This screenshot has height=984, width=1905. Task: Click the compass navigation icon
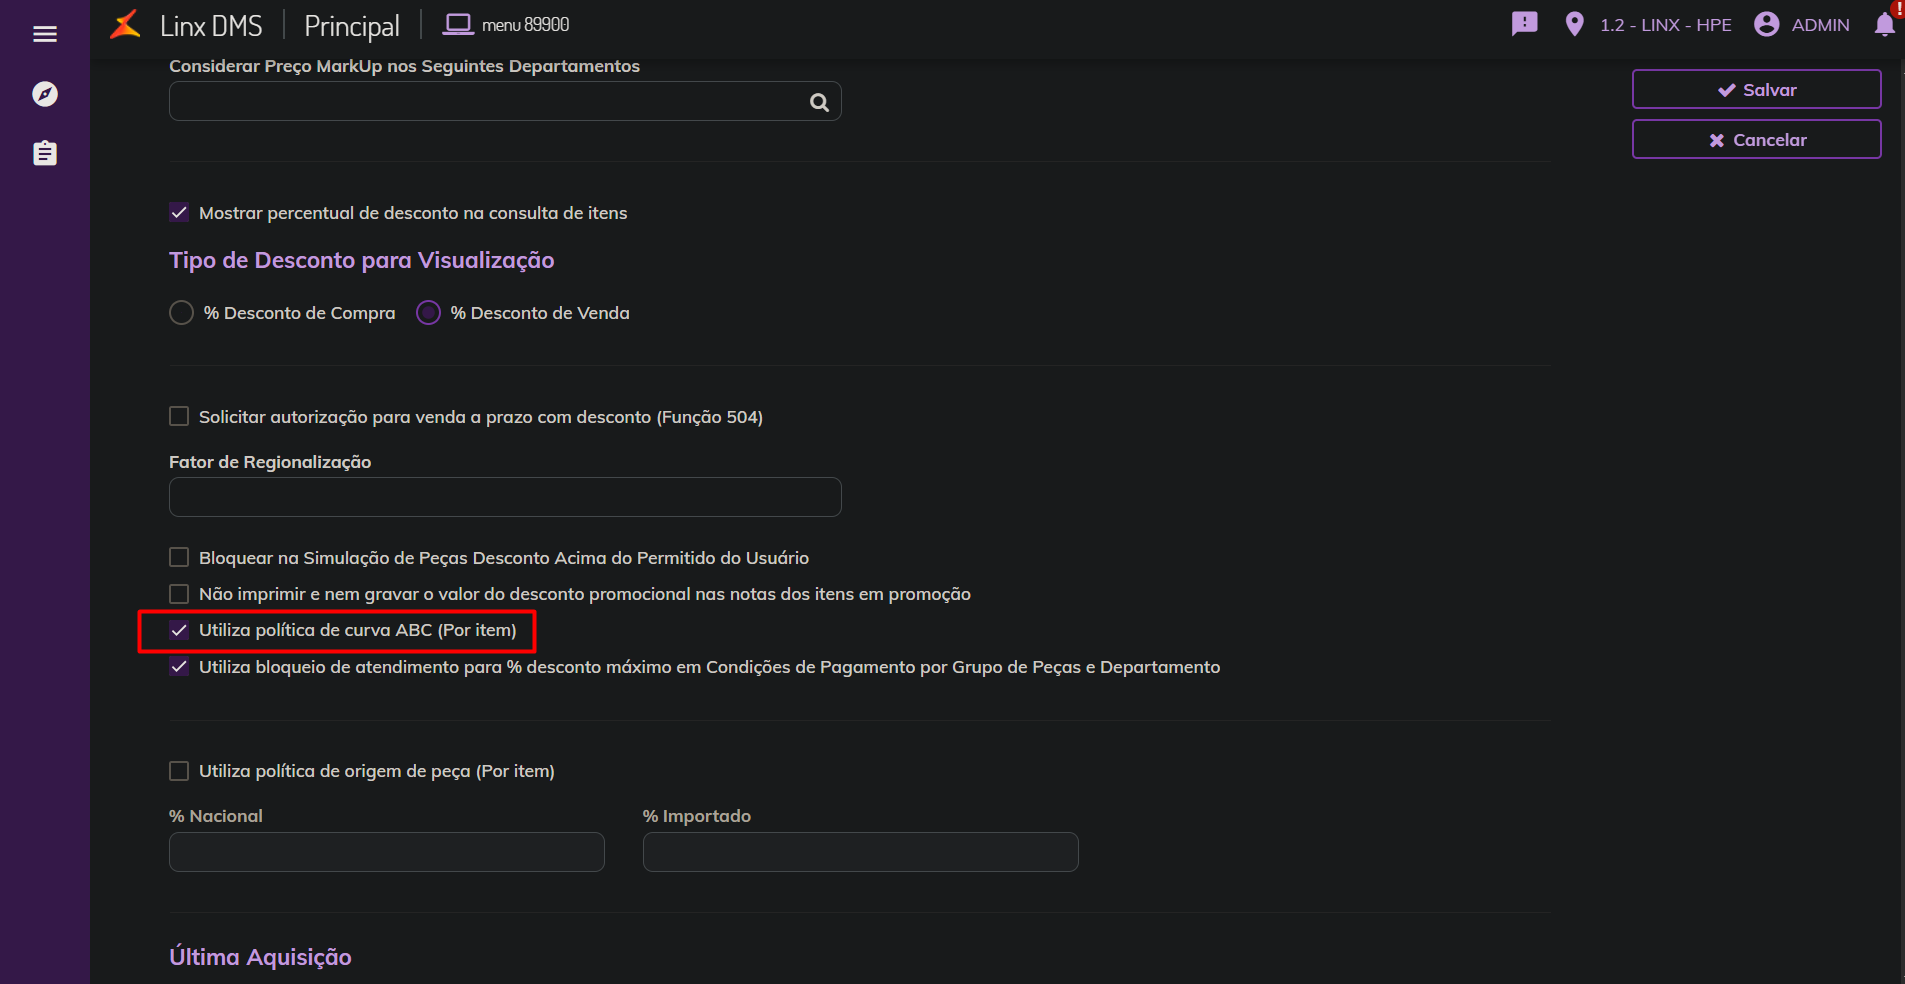45,94
